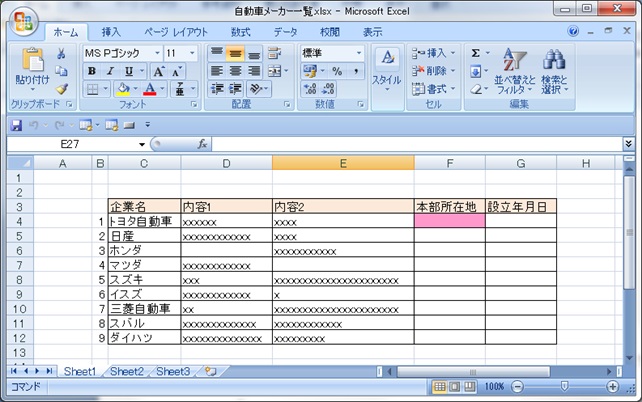Apply comma style number format
Viewport: 642px width, 402px height.
[x=356, y=71]
